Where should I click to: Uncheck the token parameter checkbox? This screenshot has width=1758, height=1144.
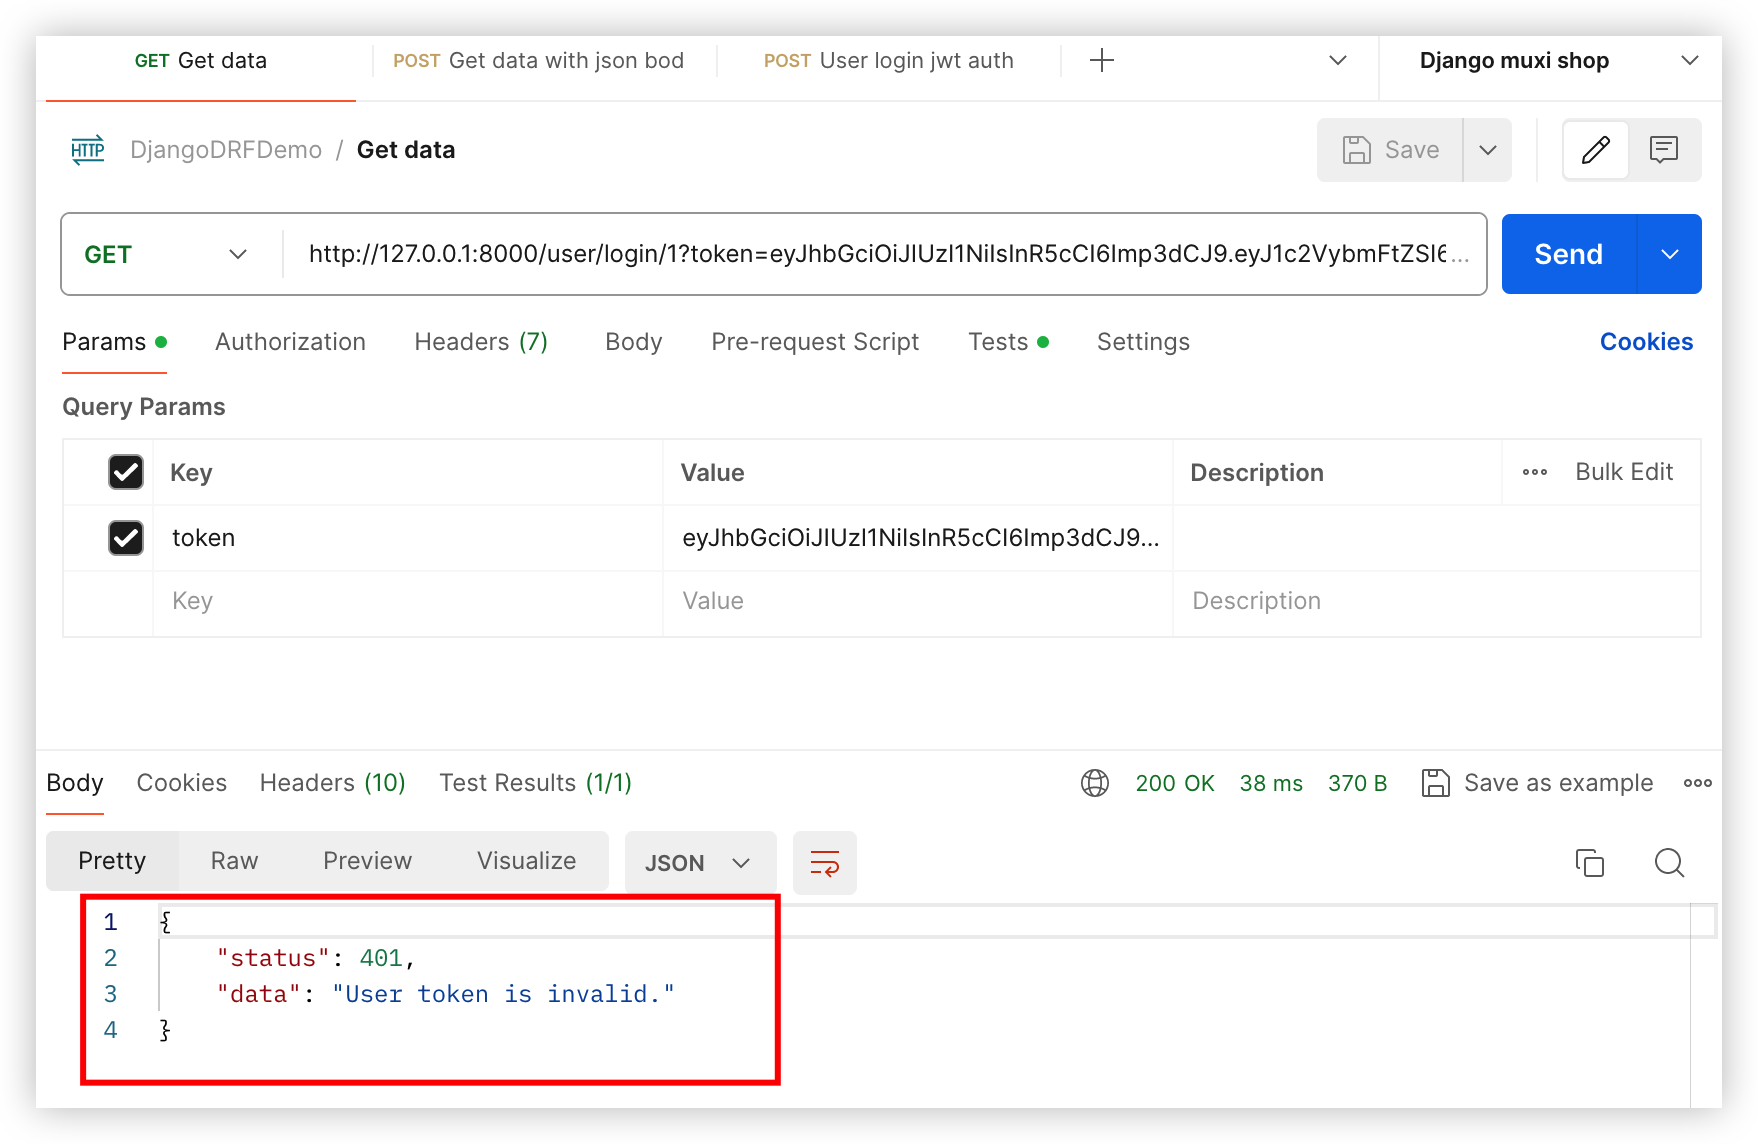pos(126,538)
